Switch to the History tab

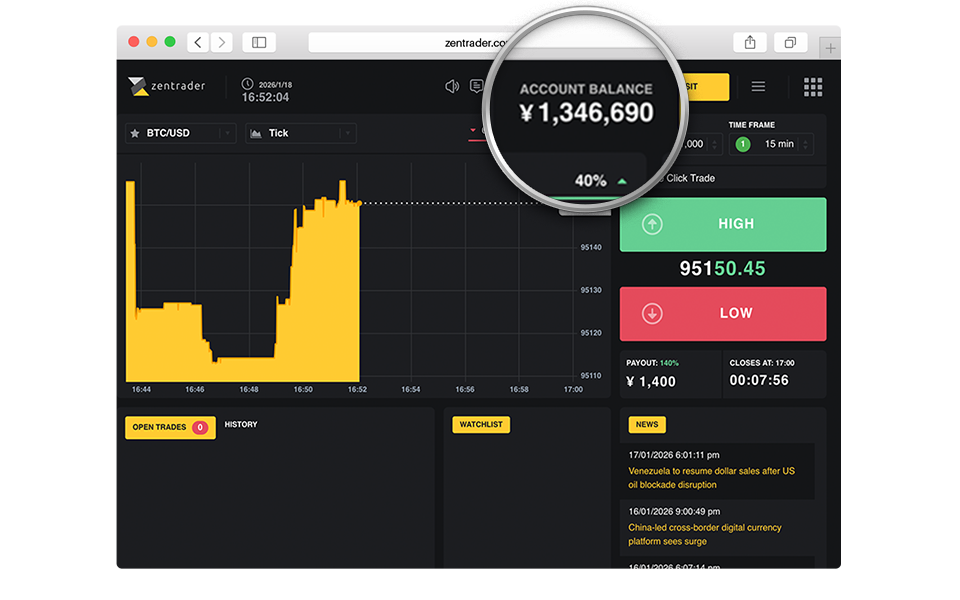pyautogui.click(x=241, y=425)
